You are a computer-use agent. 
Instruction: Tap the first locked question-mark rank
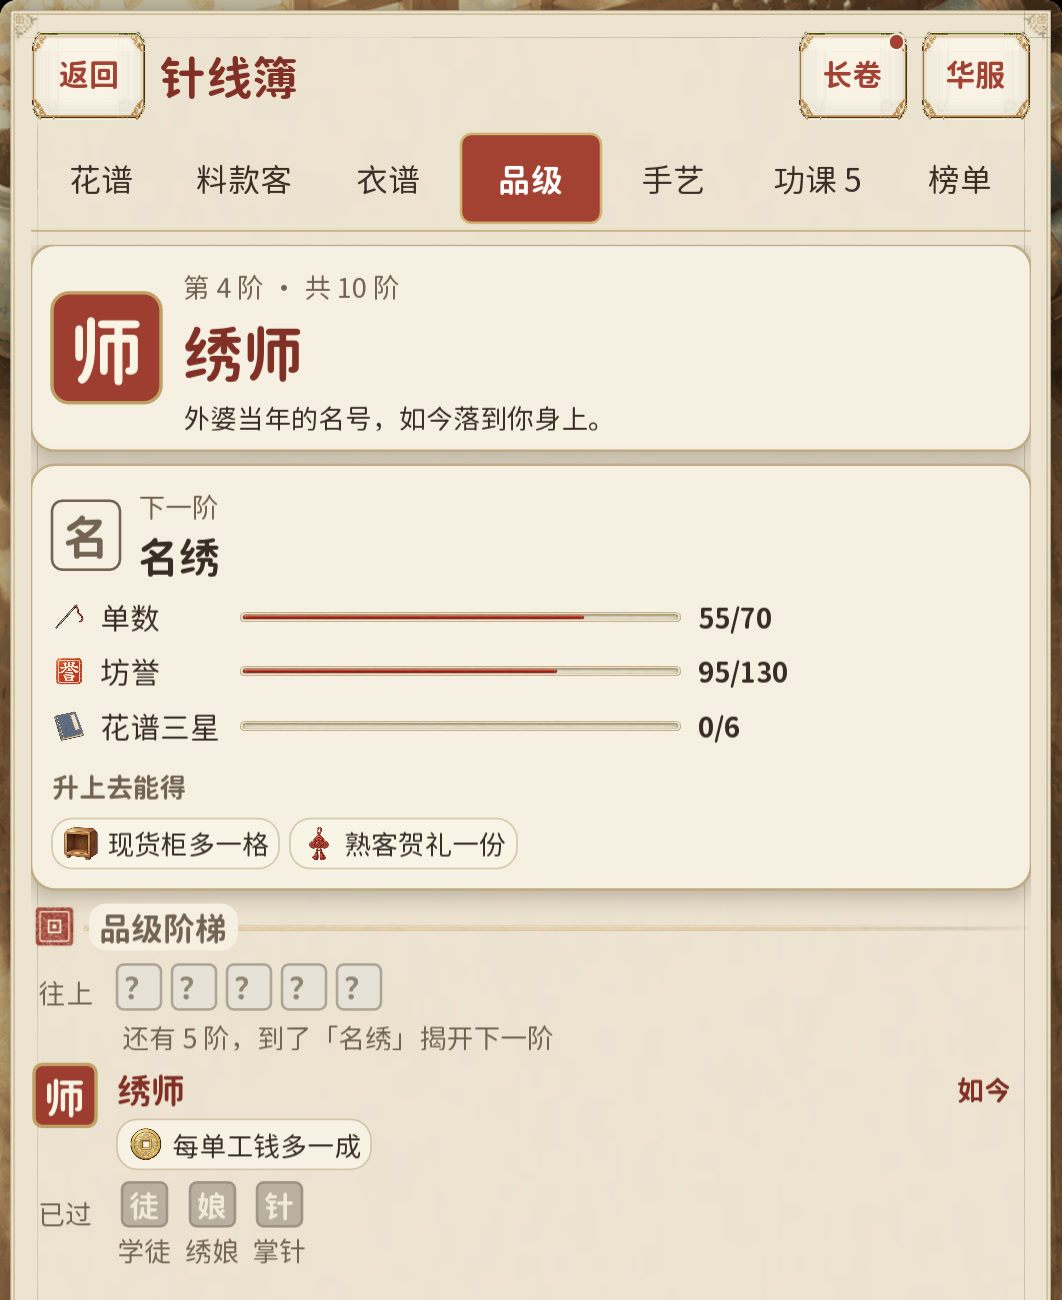click(139, 987)
